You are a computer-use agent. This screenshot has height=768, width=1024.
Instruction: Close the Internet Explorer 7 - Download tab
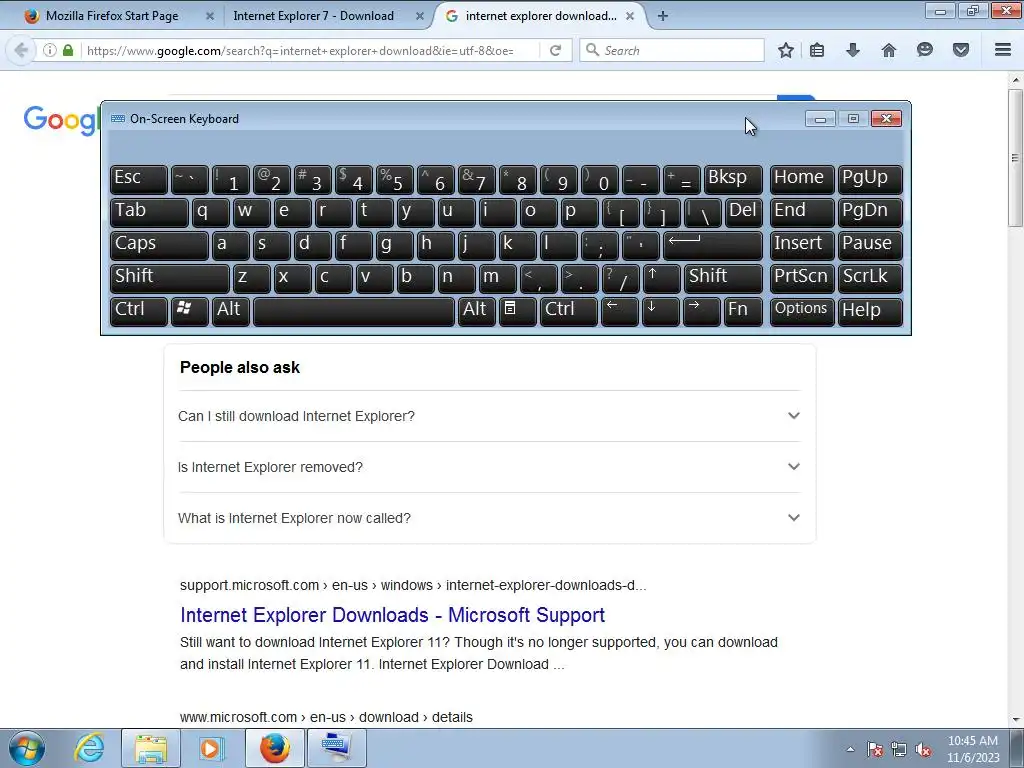[420, 16]
